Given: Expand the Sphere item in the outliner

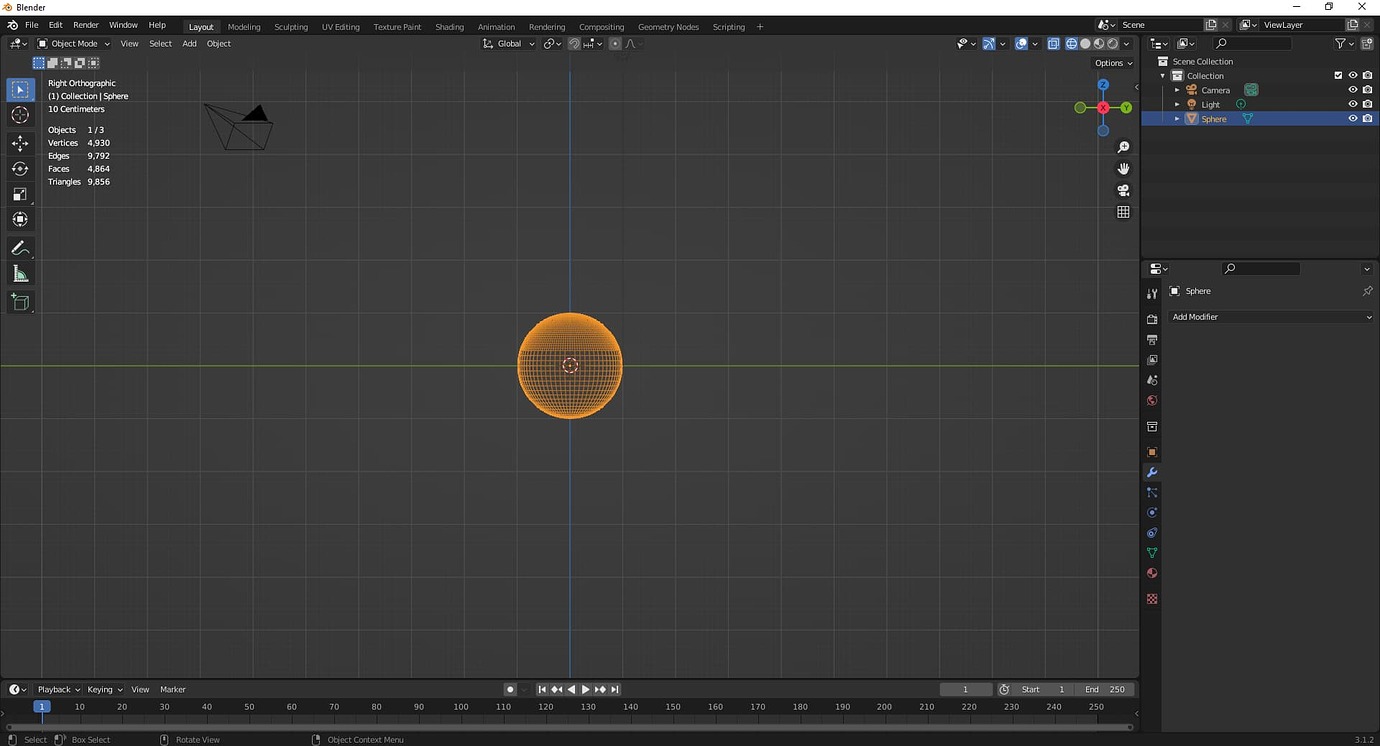Looking at the screenshot, I should click(x=1177, y=118).
